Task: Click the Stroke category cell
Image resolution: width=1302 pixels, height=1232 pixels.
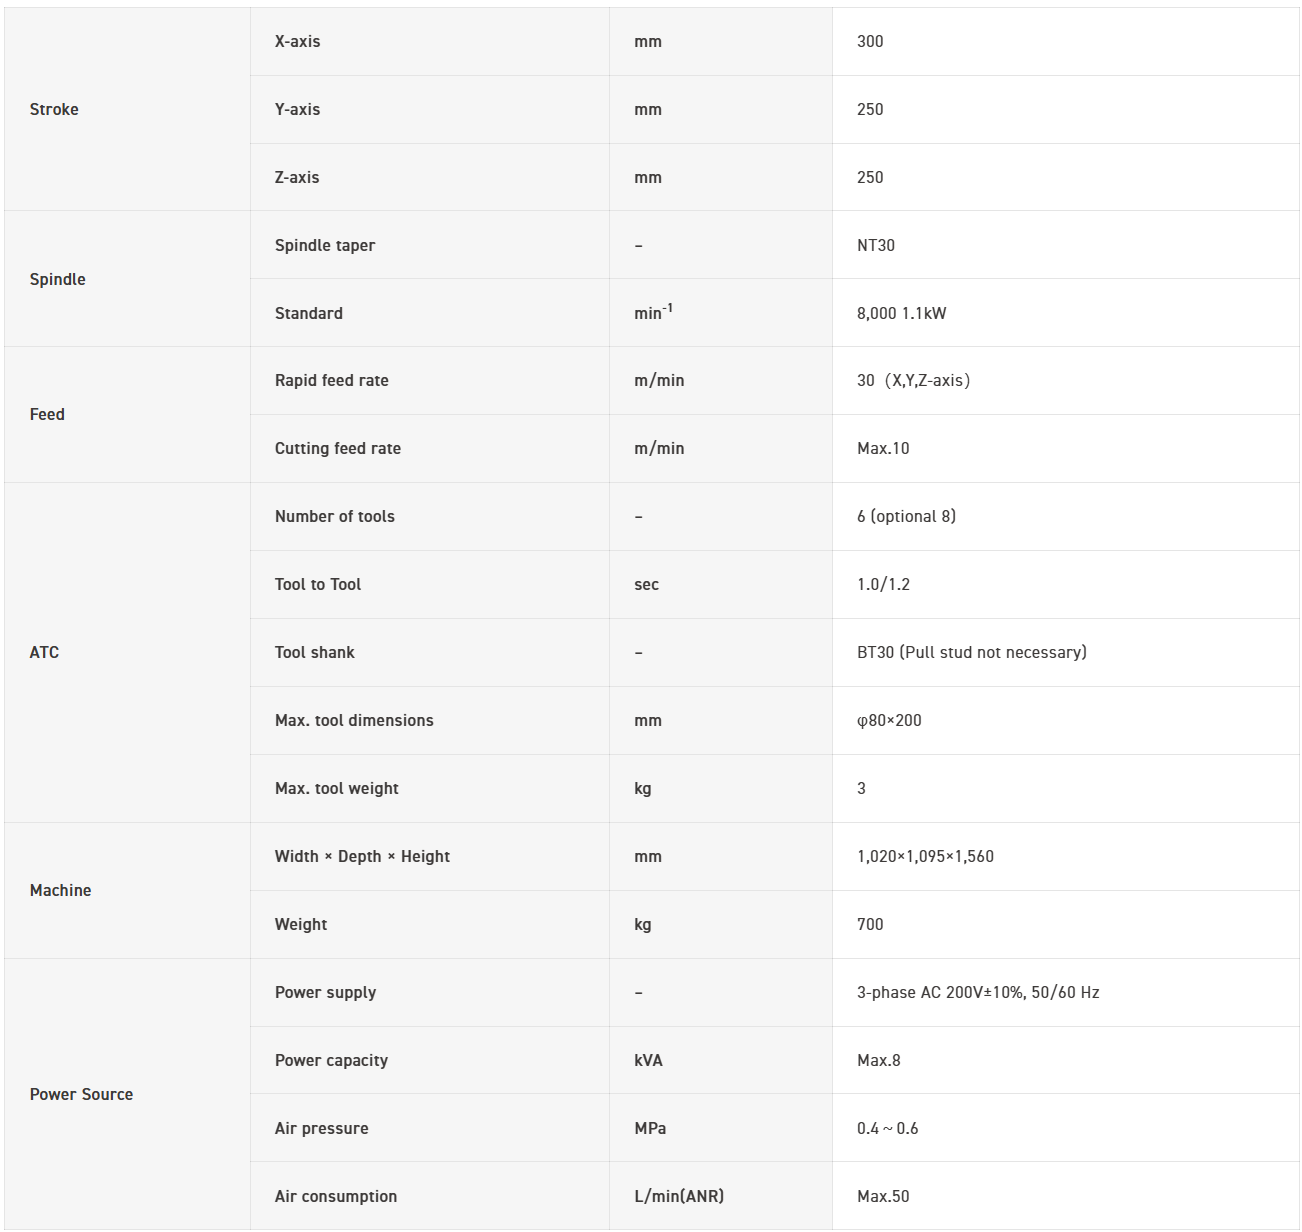Action: 54,109
